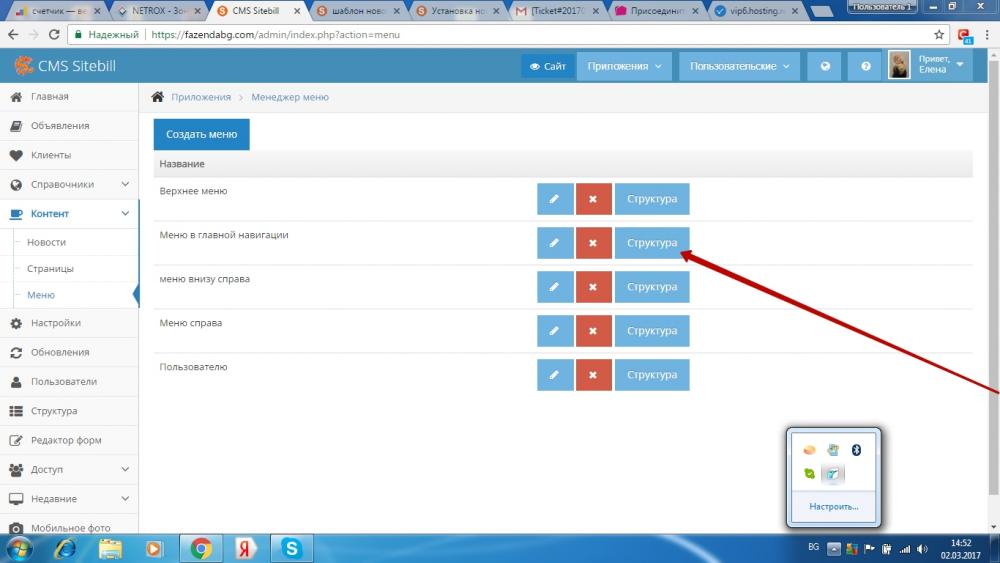Open Редактор форм in sidebar

click(69, 441)
